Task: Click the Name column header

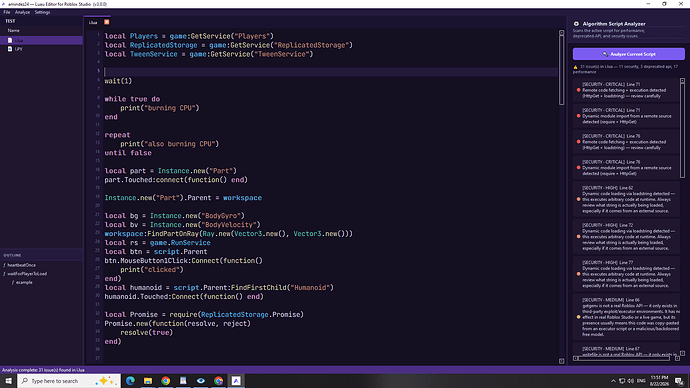Action: pos(14,30)
